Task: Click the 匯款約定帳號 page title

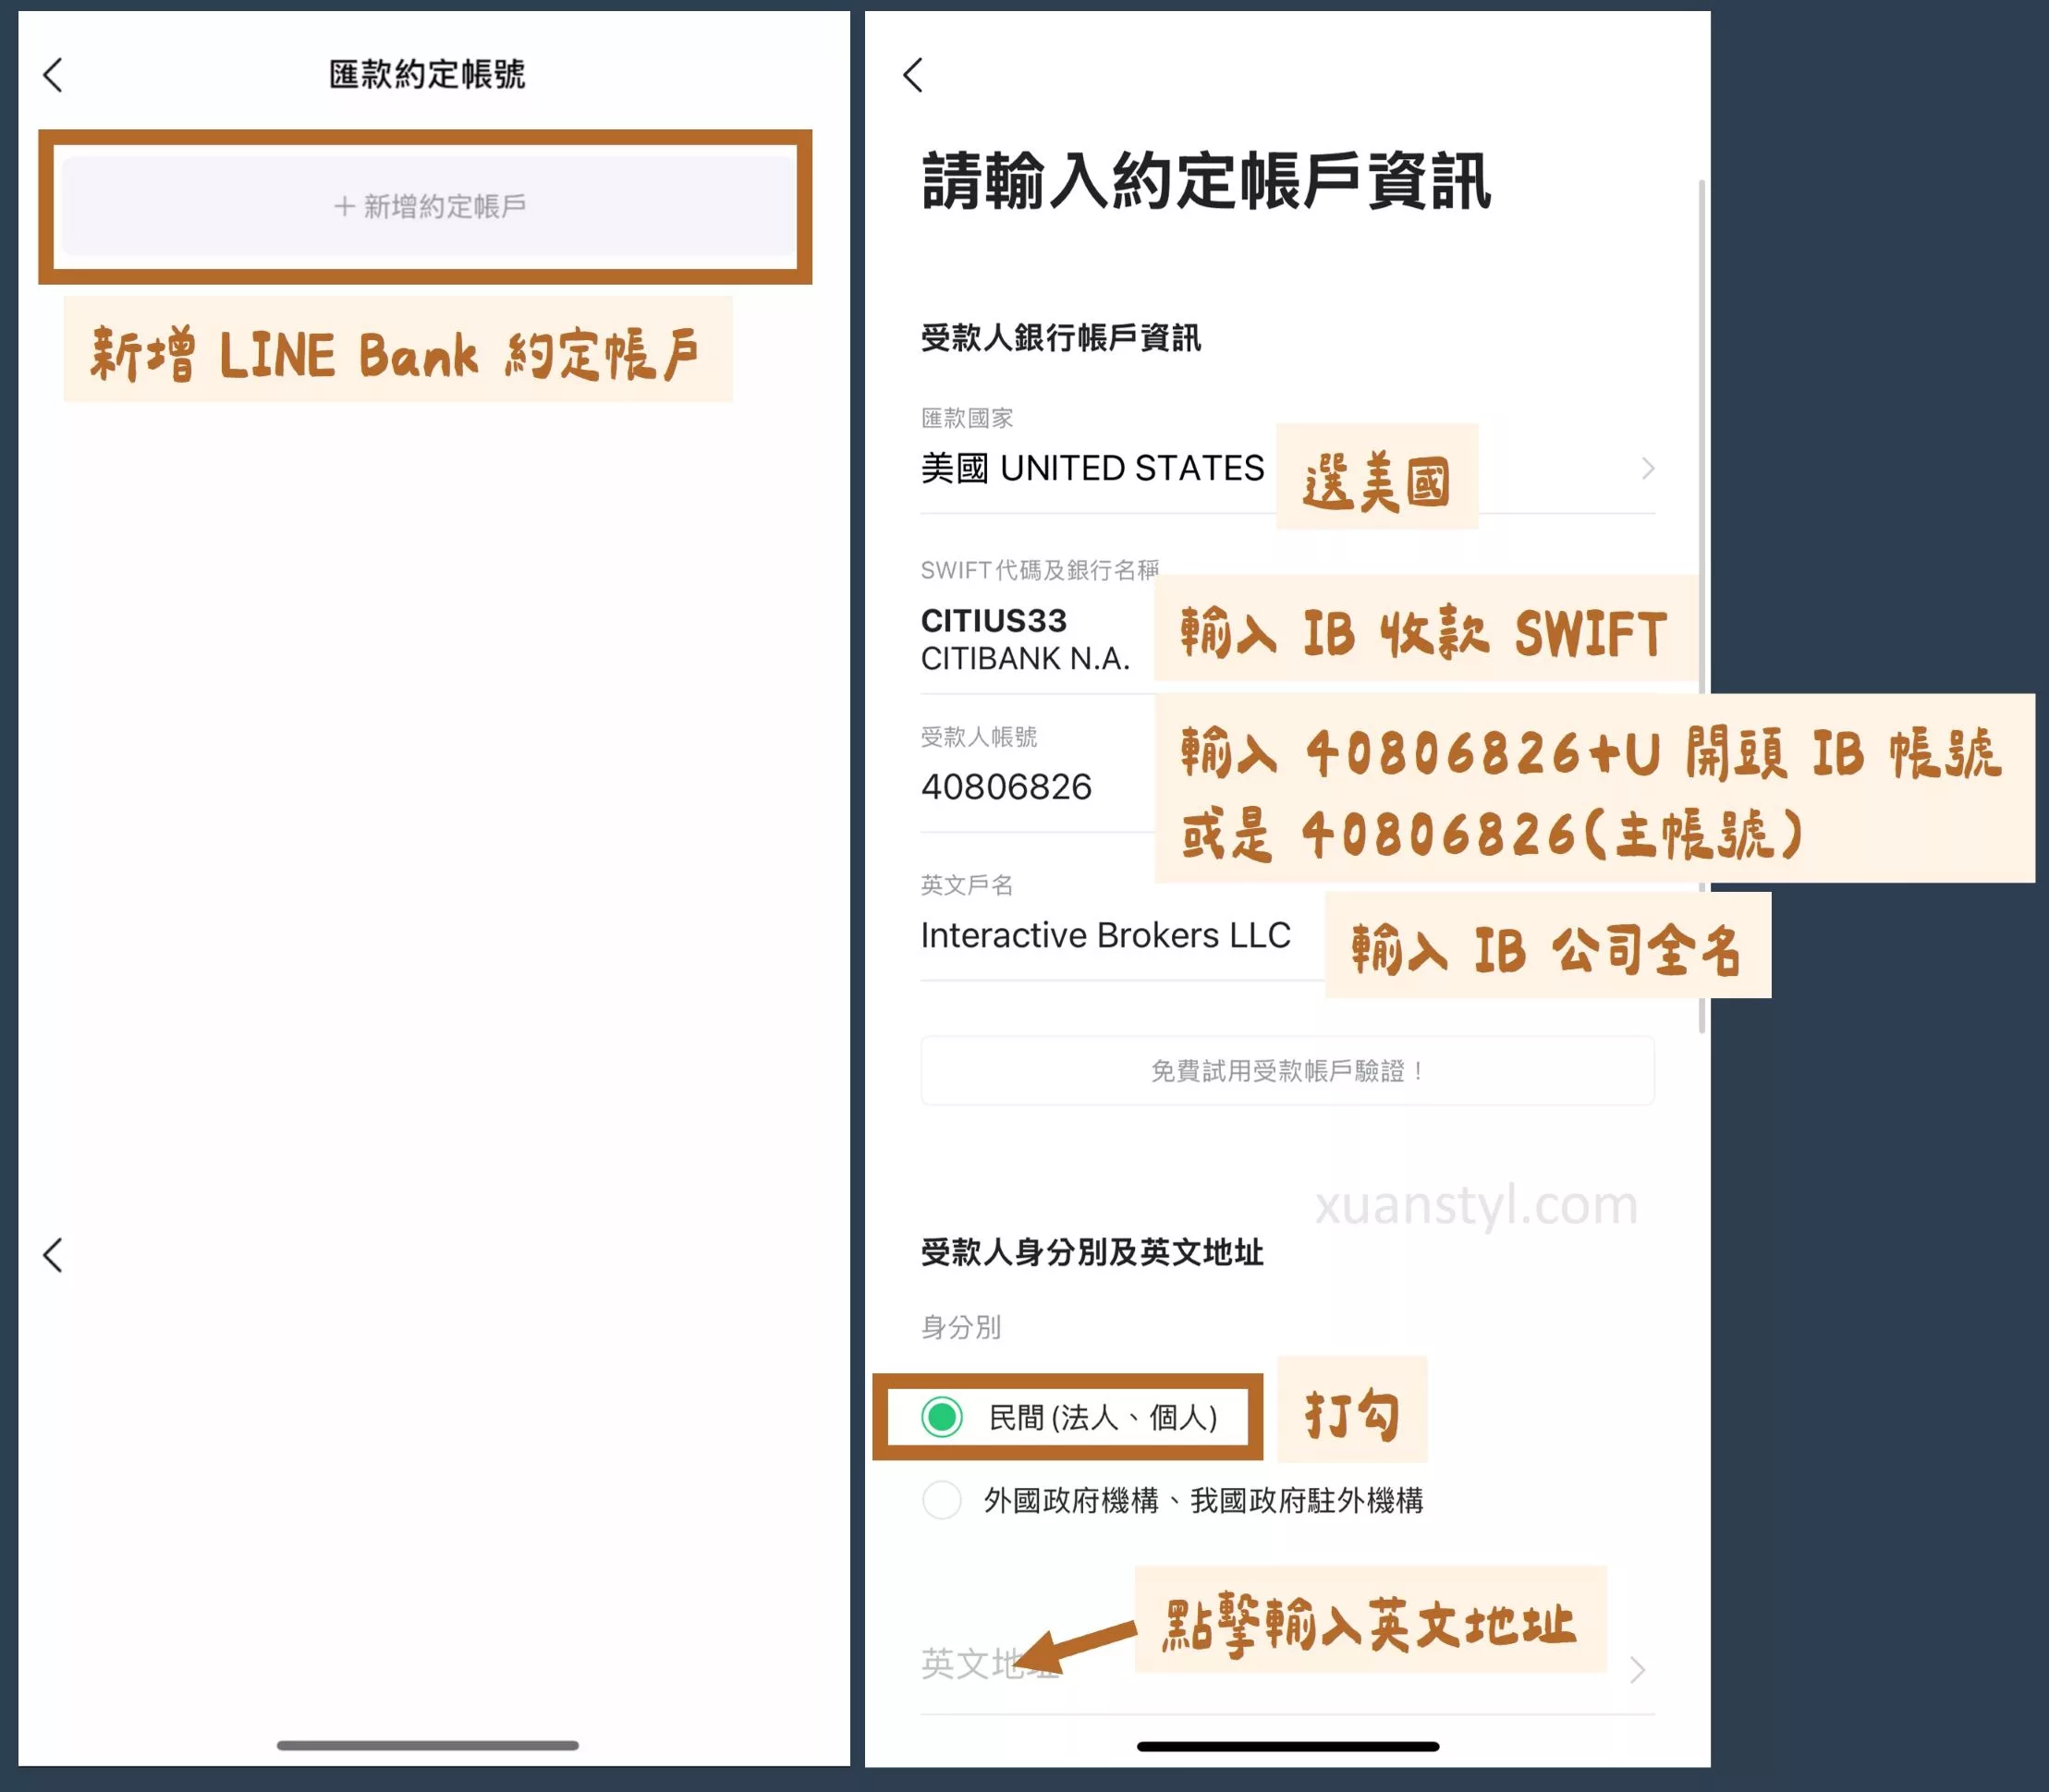Action: (427, 74)
